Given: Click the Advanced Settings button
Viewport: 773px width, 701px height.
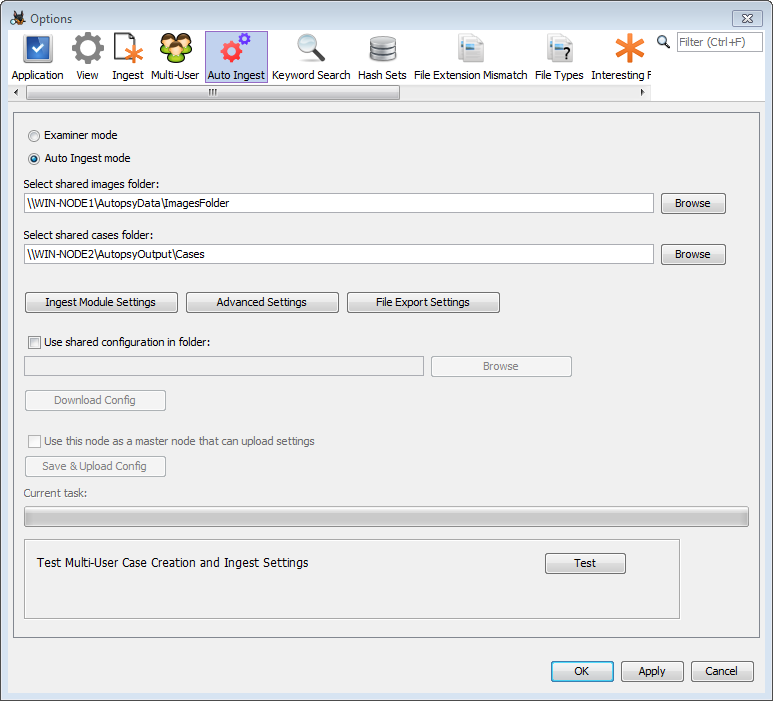Looking at the screenshot, I should (x=262, y=302).
